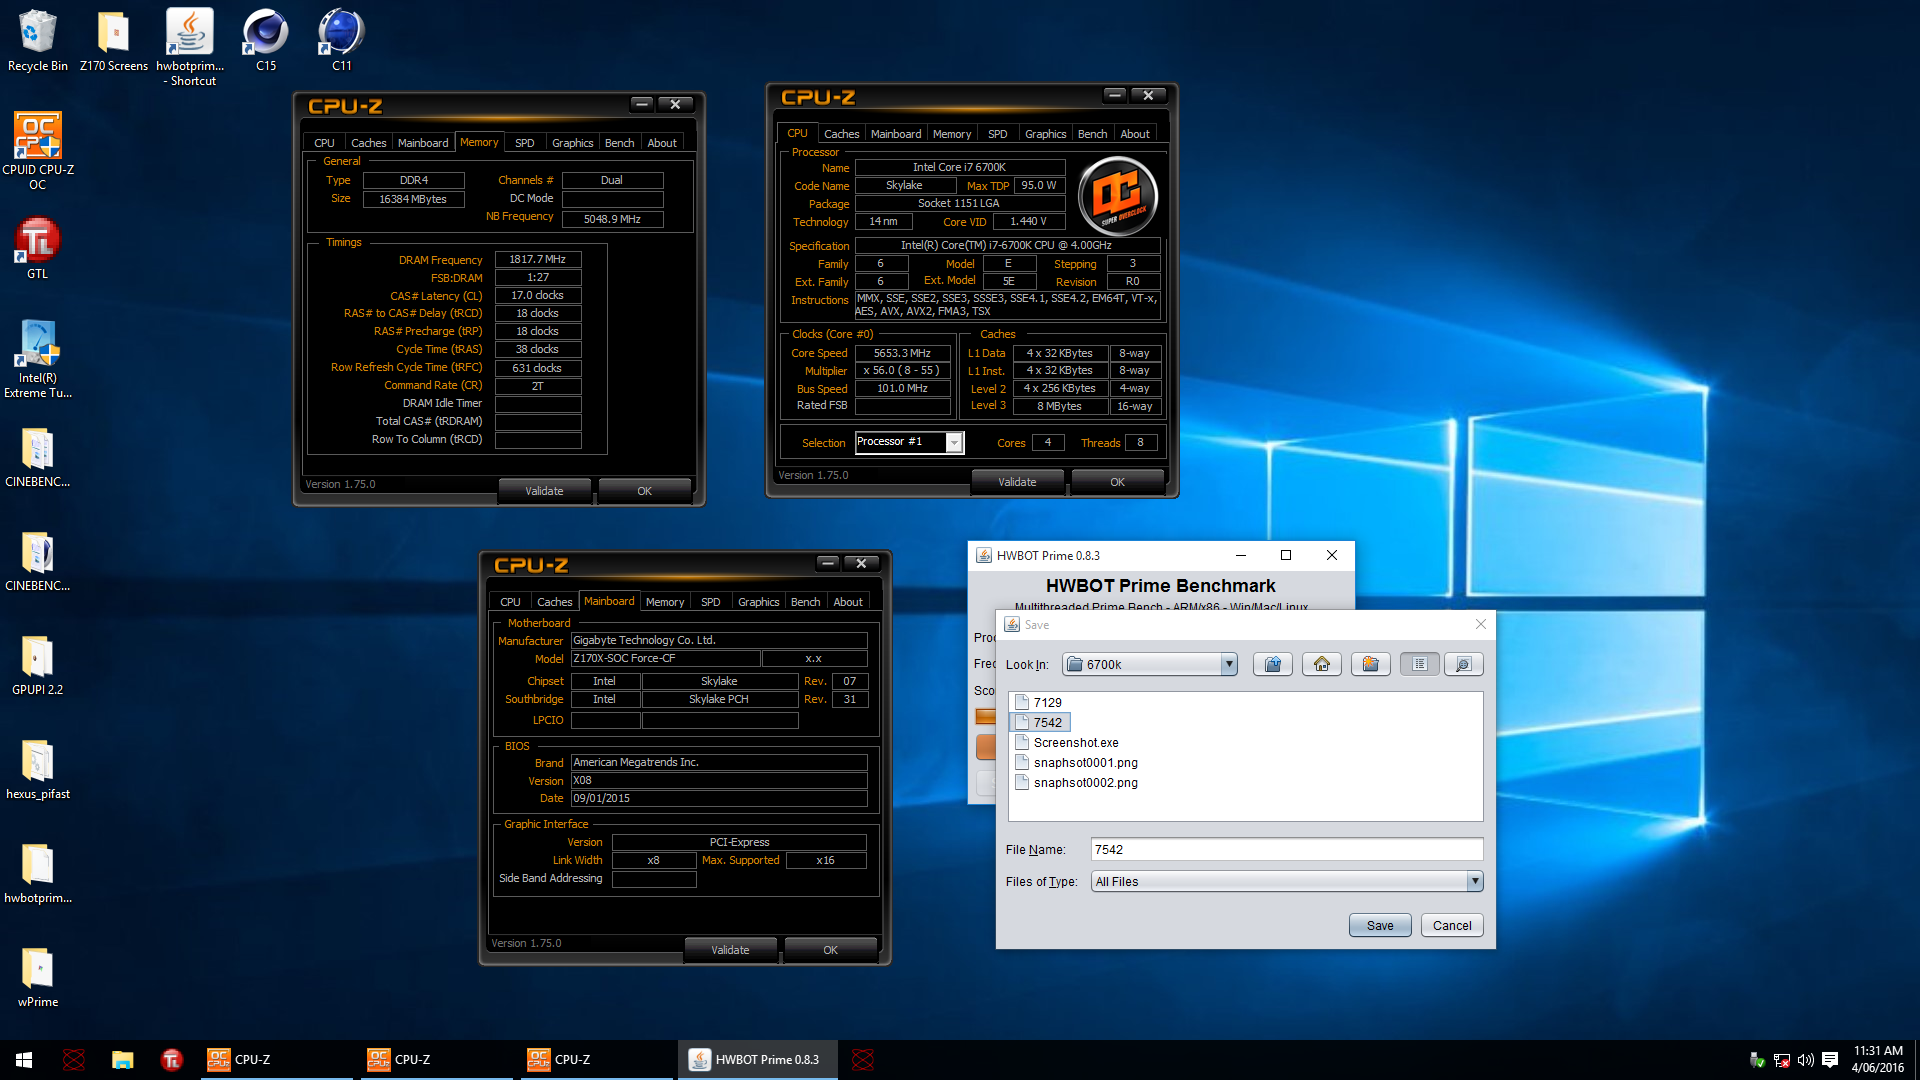Open the red T app on taskbar

point(171,1060)
